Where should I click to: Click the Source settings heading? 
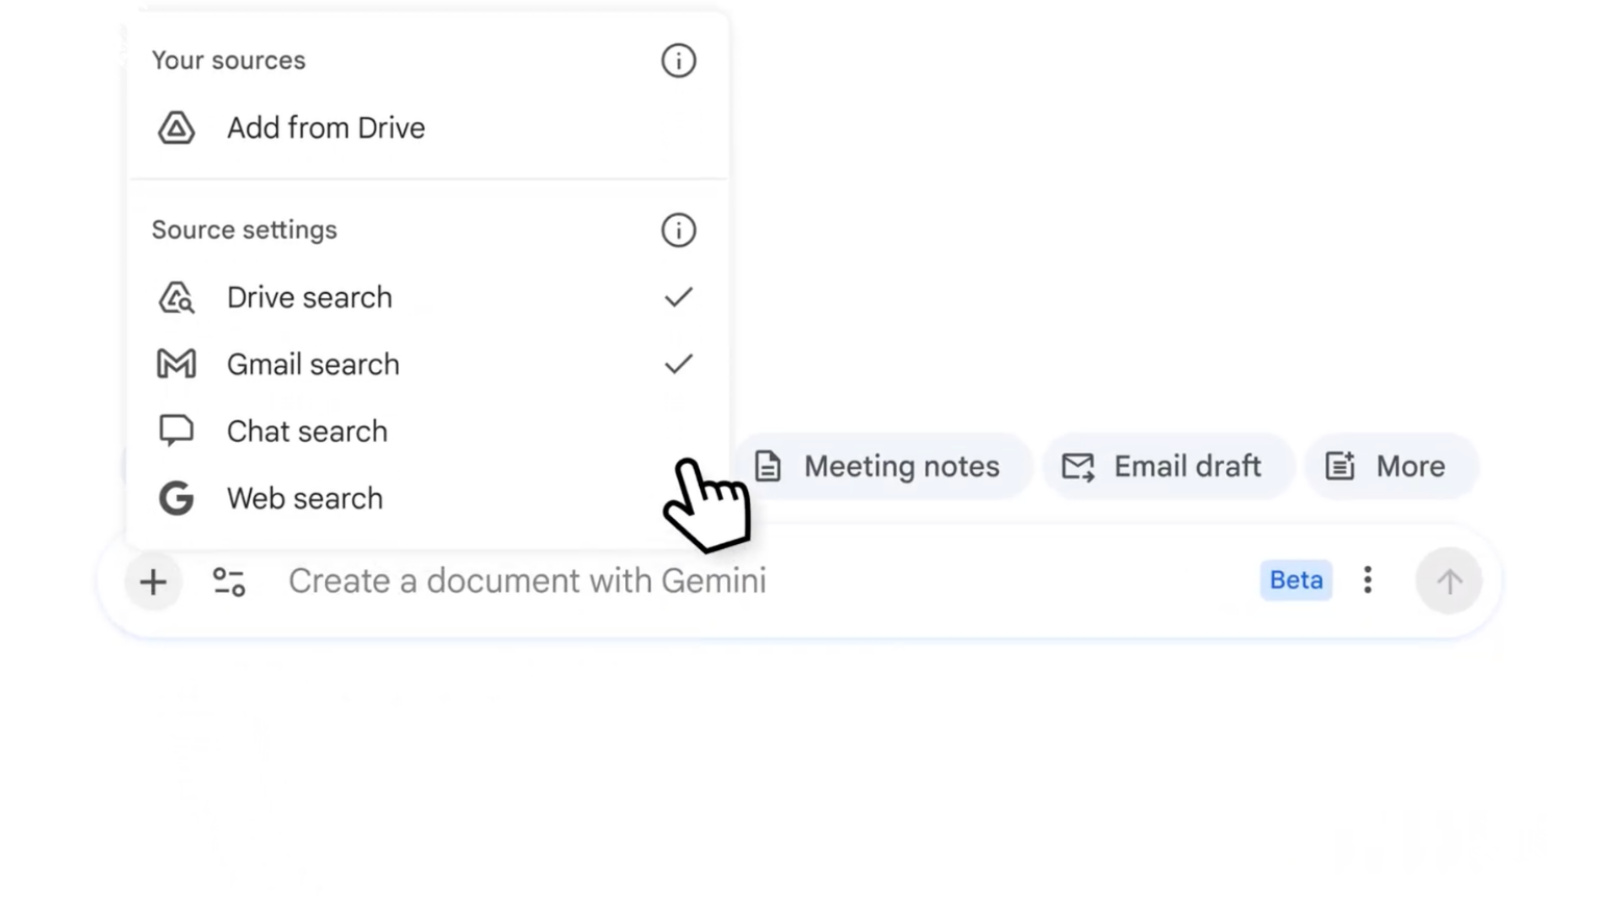pyautogui.click(x=245, y=230)
